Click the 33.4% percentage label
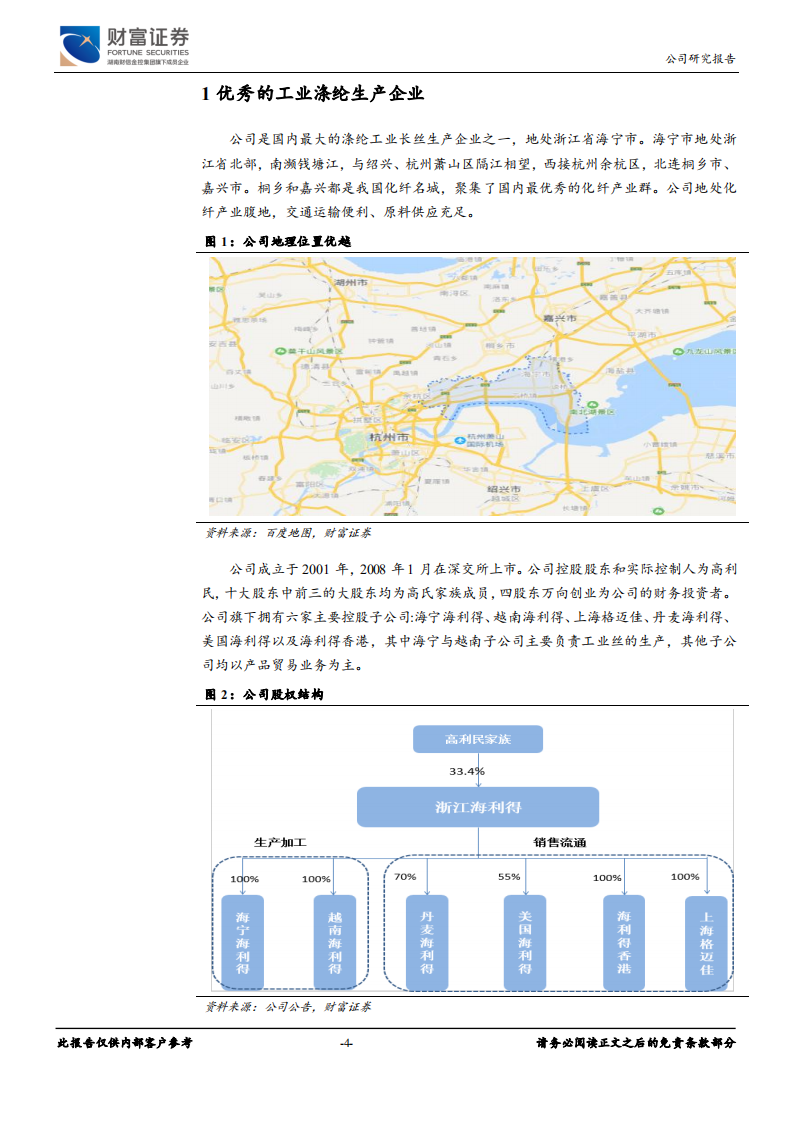The height and width of the screenshot is (1122, 793). click(467, 771)
